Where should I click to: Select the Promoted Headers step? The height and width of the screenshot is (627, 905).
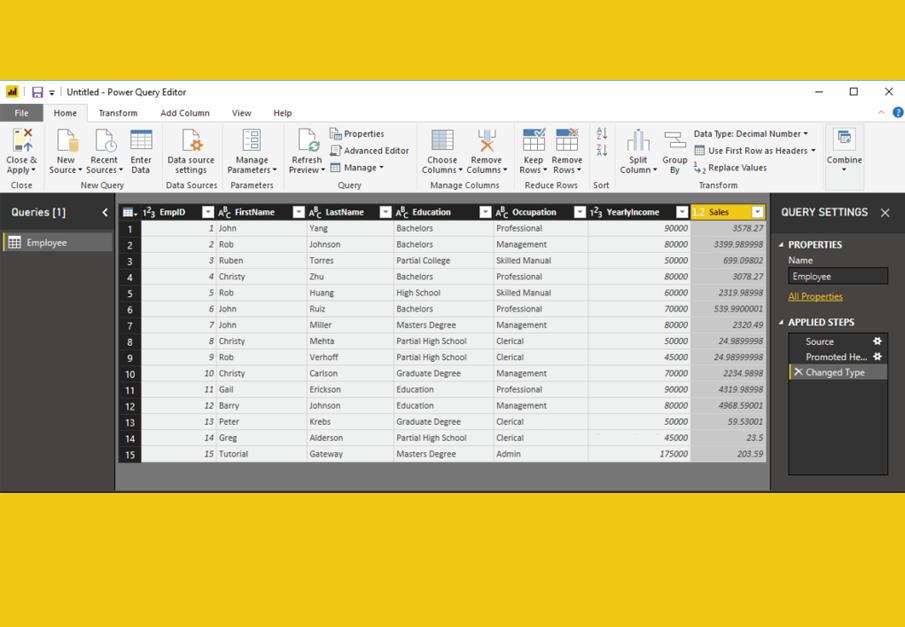tap(837, 357)
